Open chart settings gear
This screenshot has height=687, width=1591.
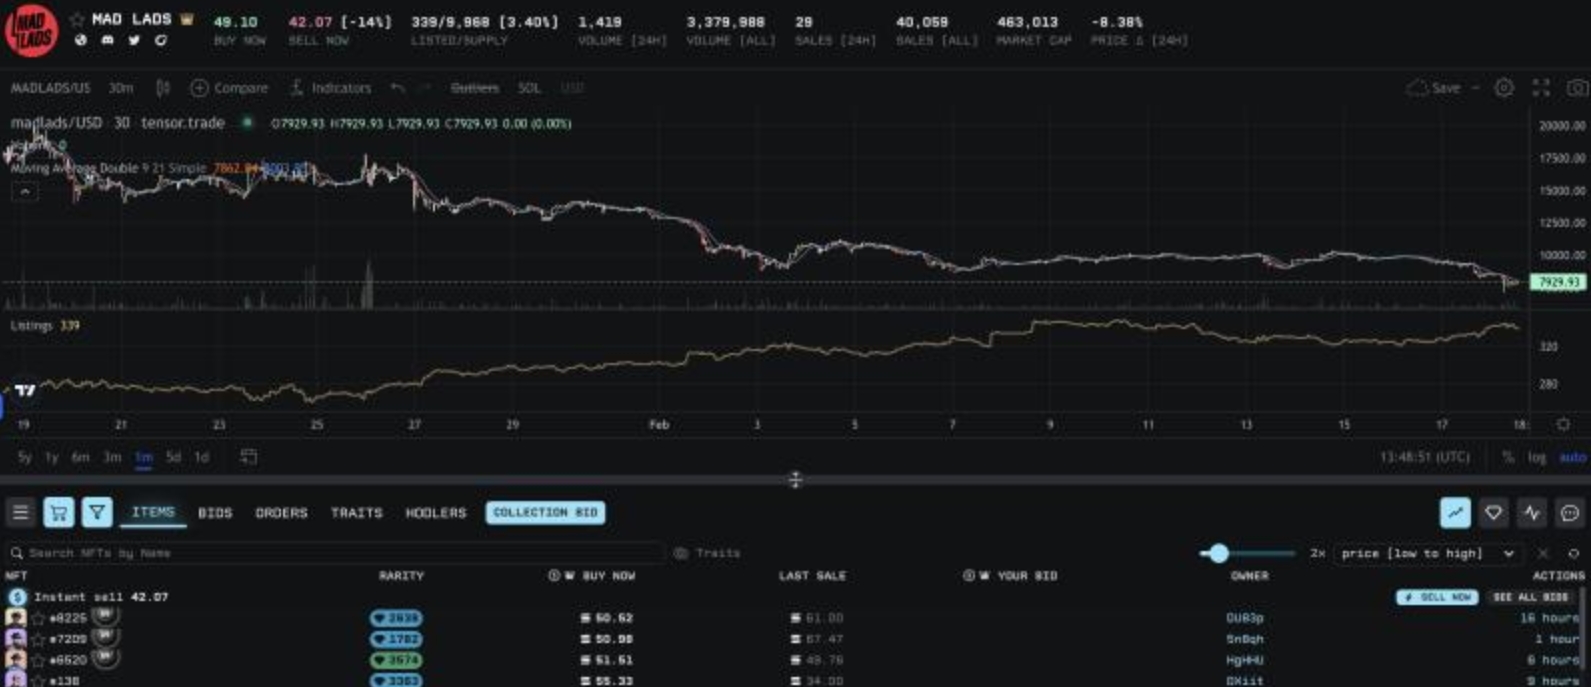(1504, 88)
